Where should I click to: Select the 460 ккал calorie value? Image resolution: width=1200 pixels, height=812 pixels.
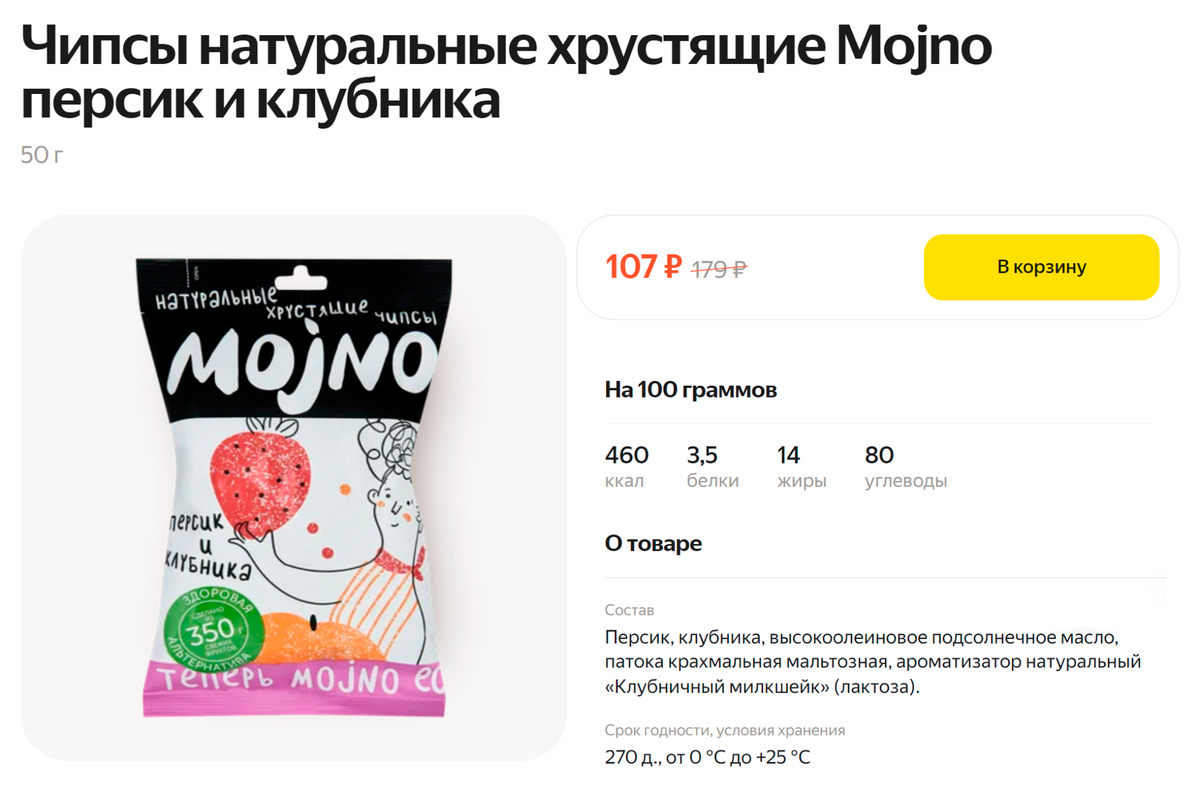(x=627, y=467)
